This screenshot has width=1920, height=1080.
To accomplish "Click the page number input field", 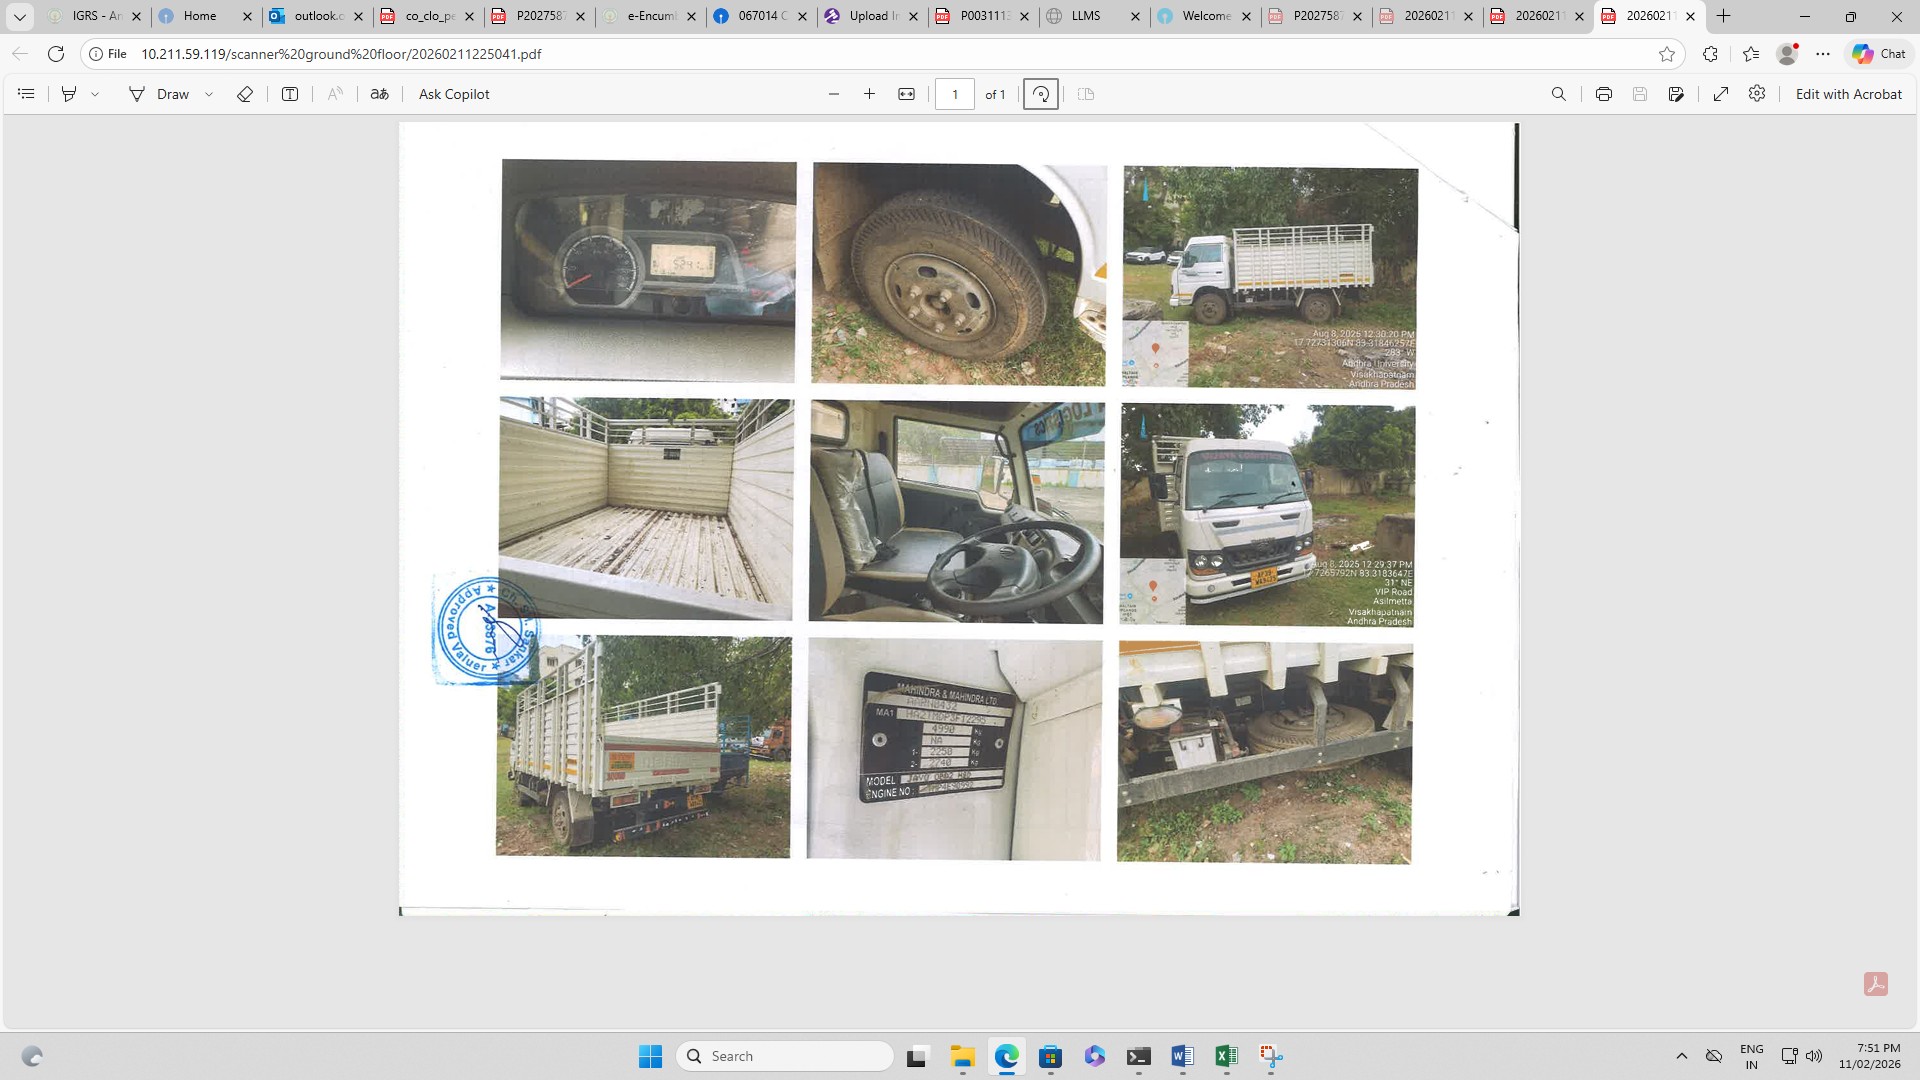I will click(955, 94).
